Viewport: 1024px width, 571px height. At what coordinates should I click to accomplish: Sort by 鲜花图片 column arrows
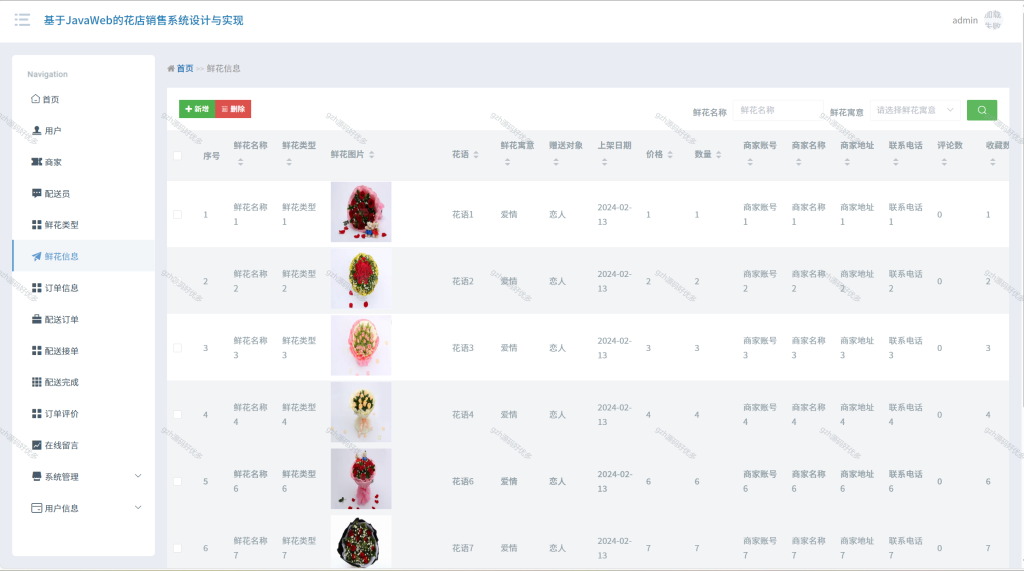pyautogui.click(x=372, y=155)
